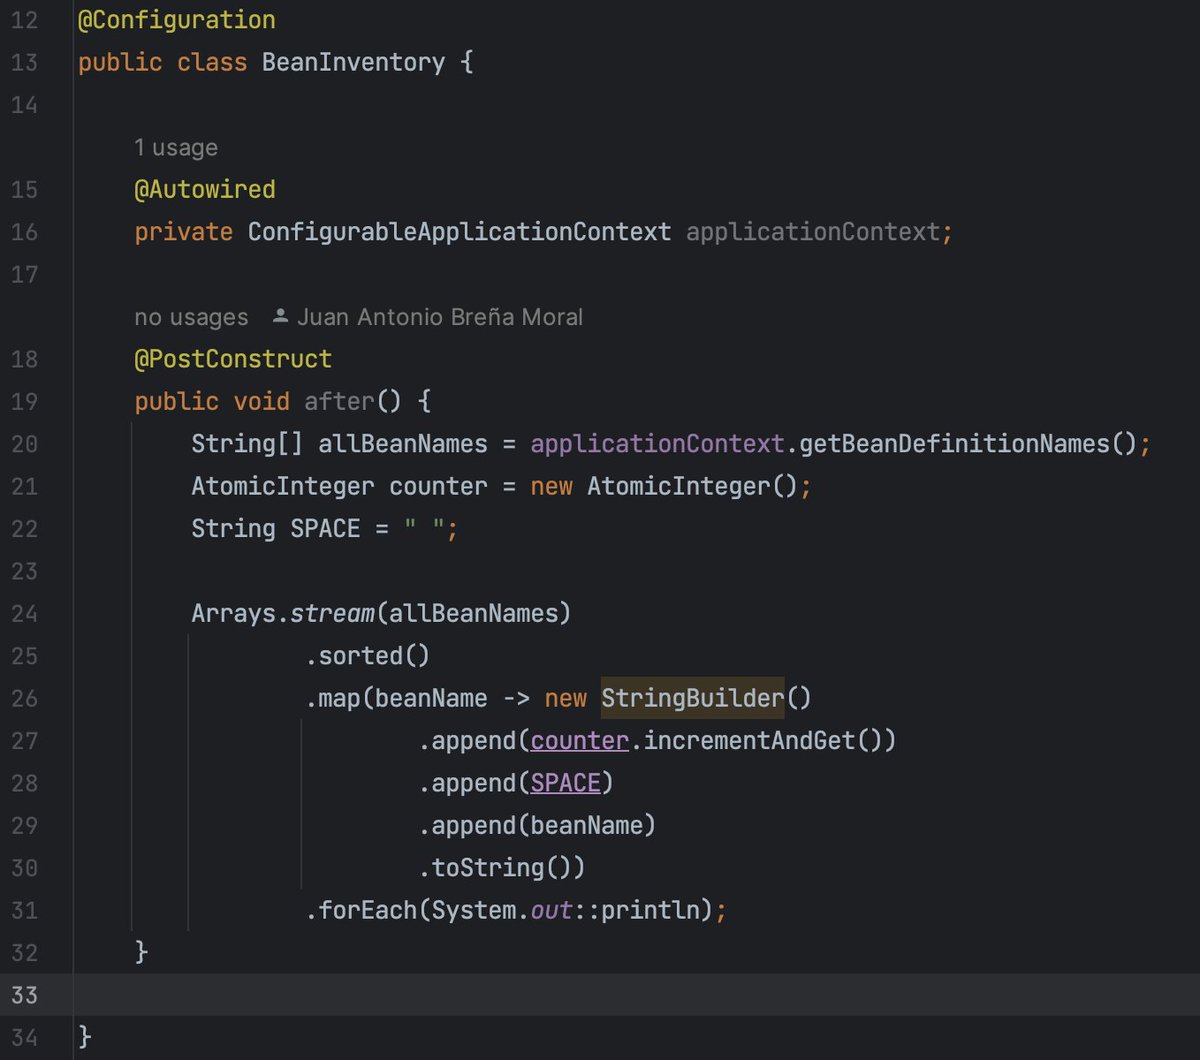Click the author person icon
Image resolution: width=1200 pixels, height=1060 pixels.
pos(280,317)
